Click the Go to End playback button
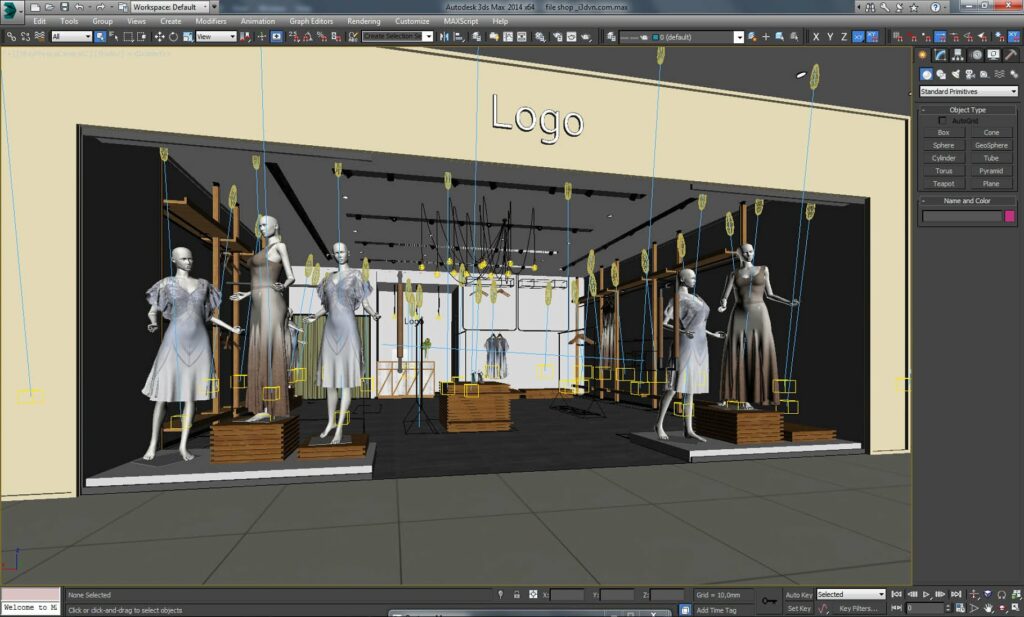The width and height of the screenshot is (1024, 617). (x=956, y=594)
